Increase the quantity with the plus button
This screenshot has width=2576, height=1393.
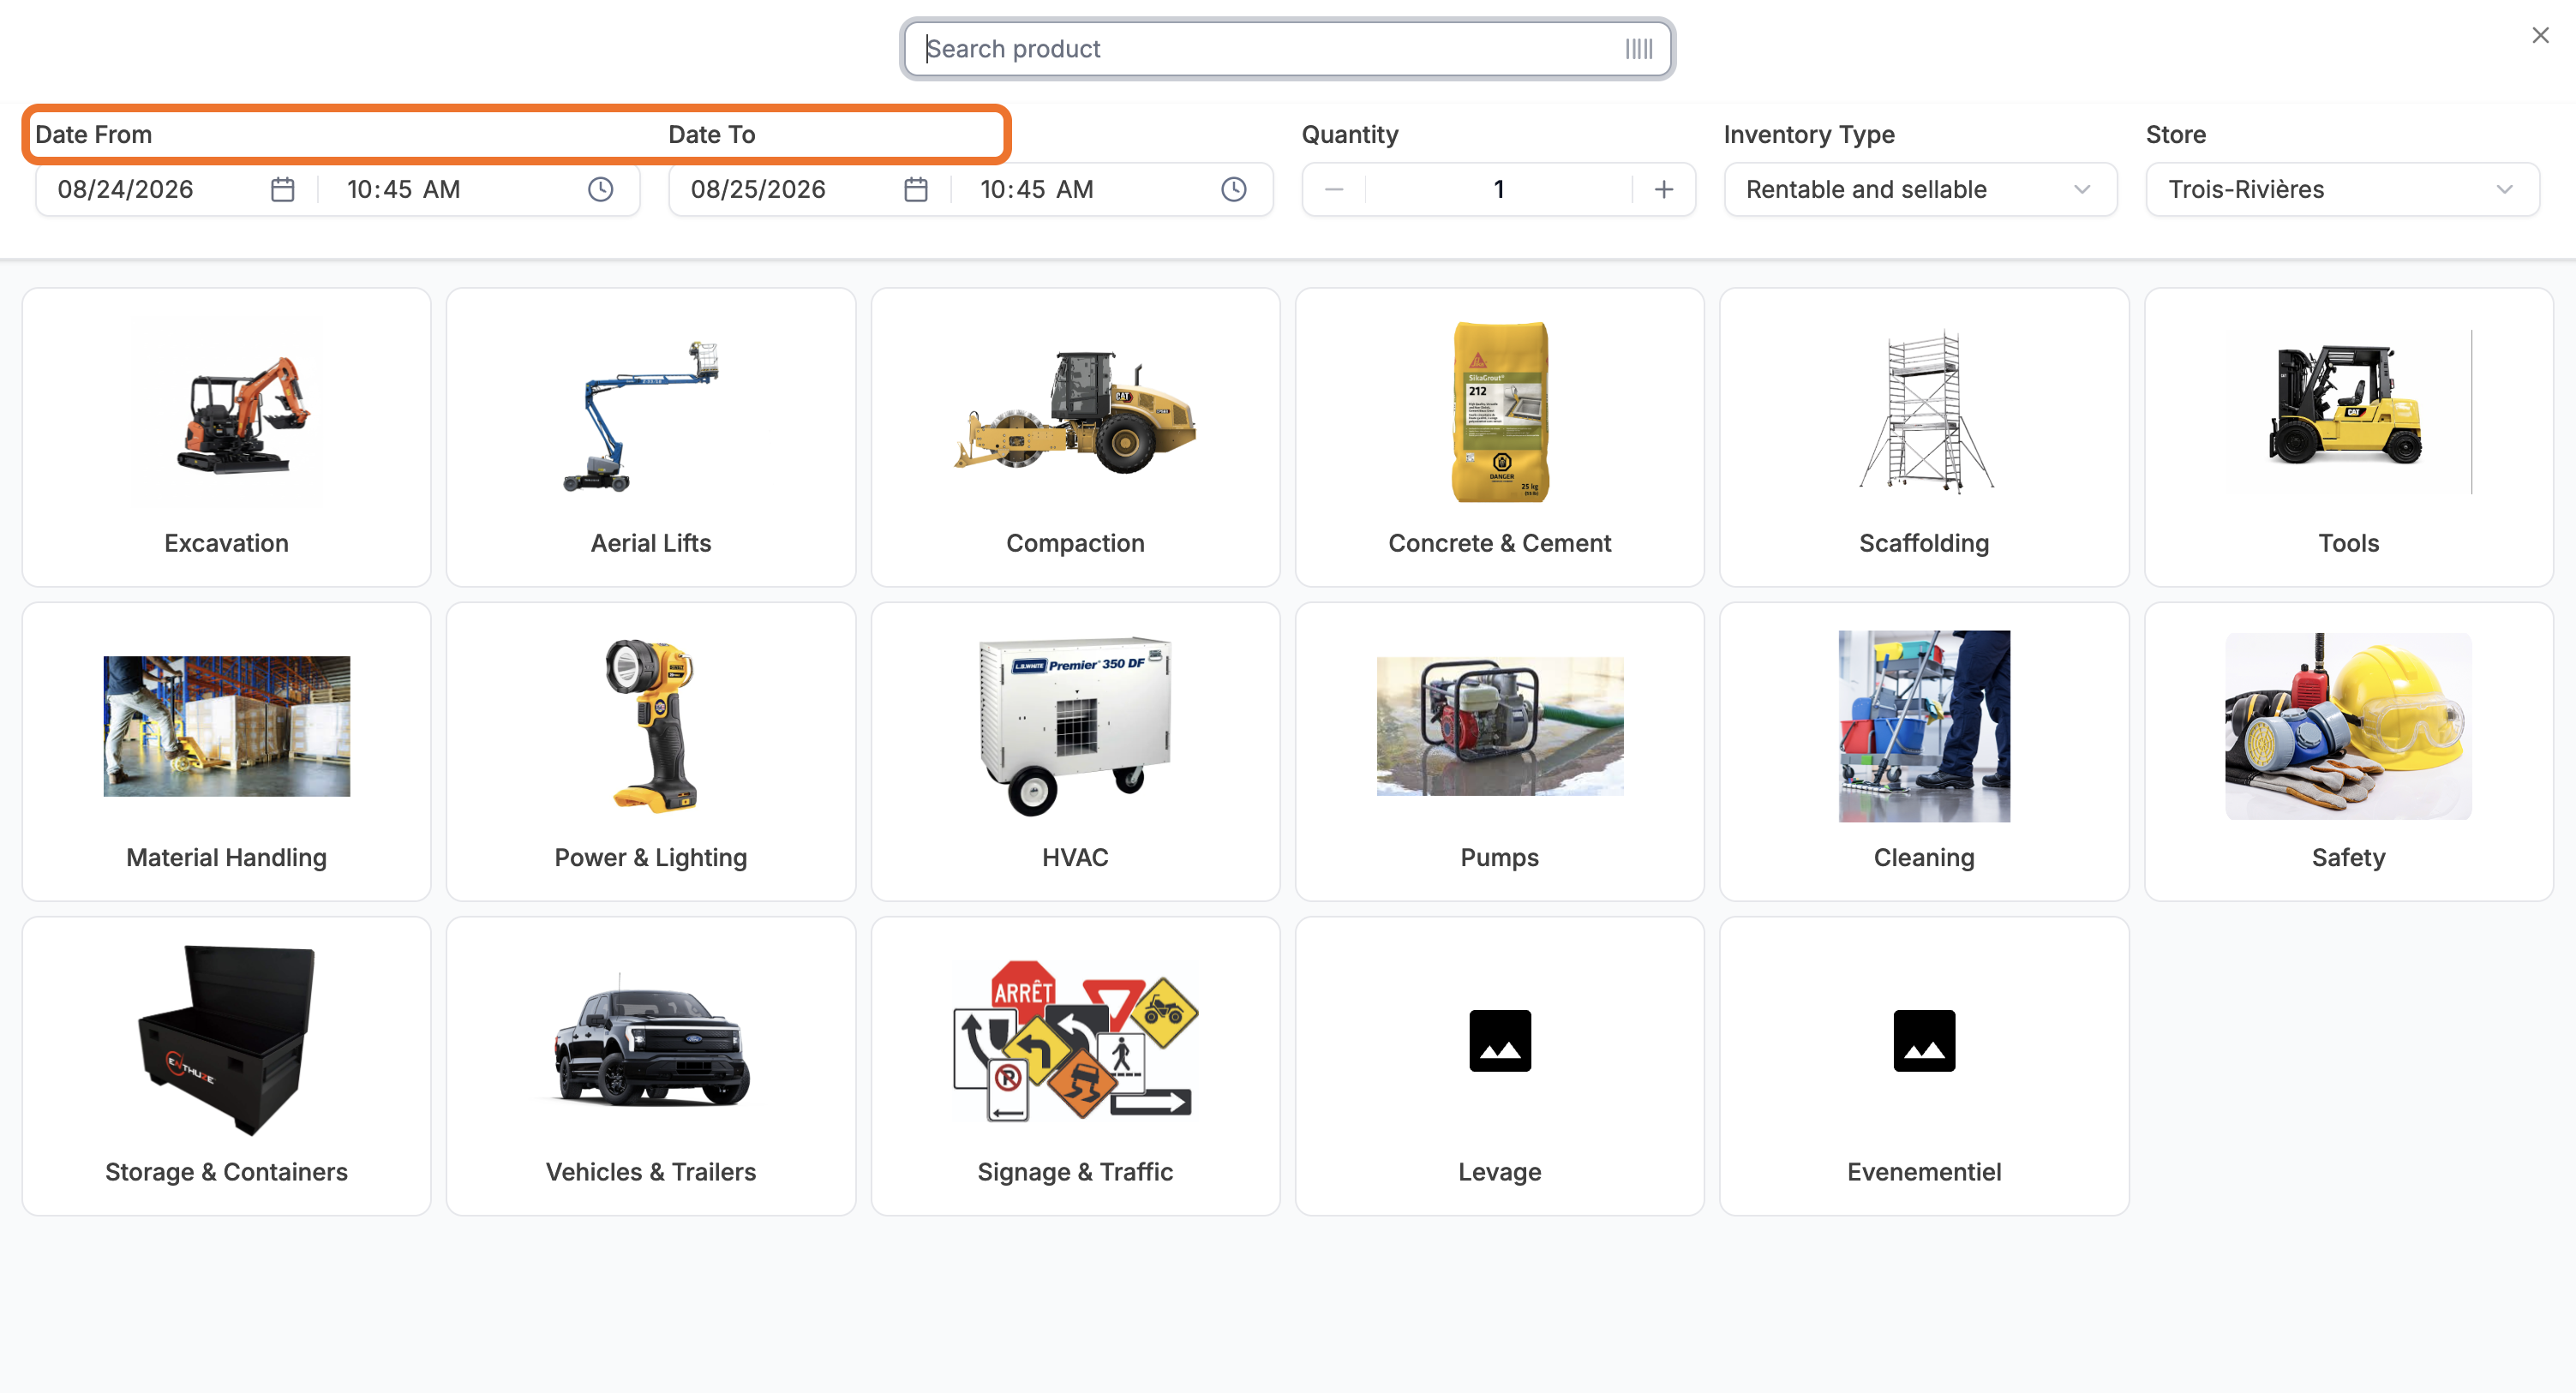[x=1664, y=189]
